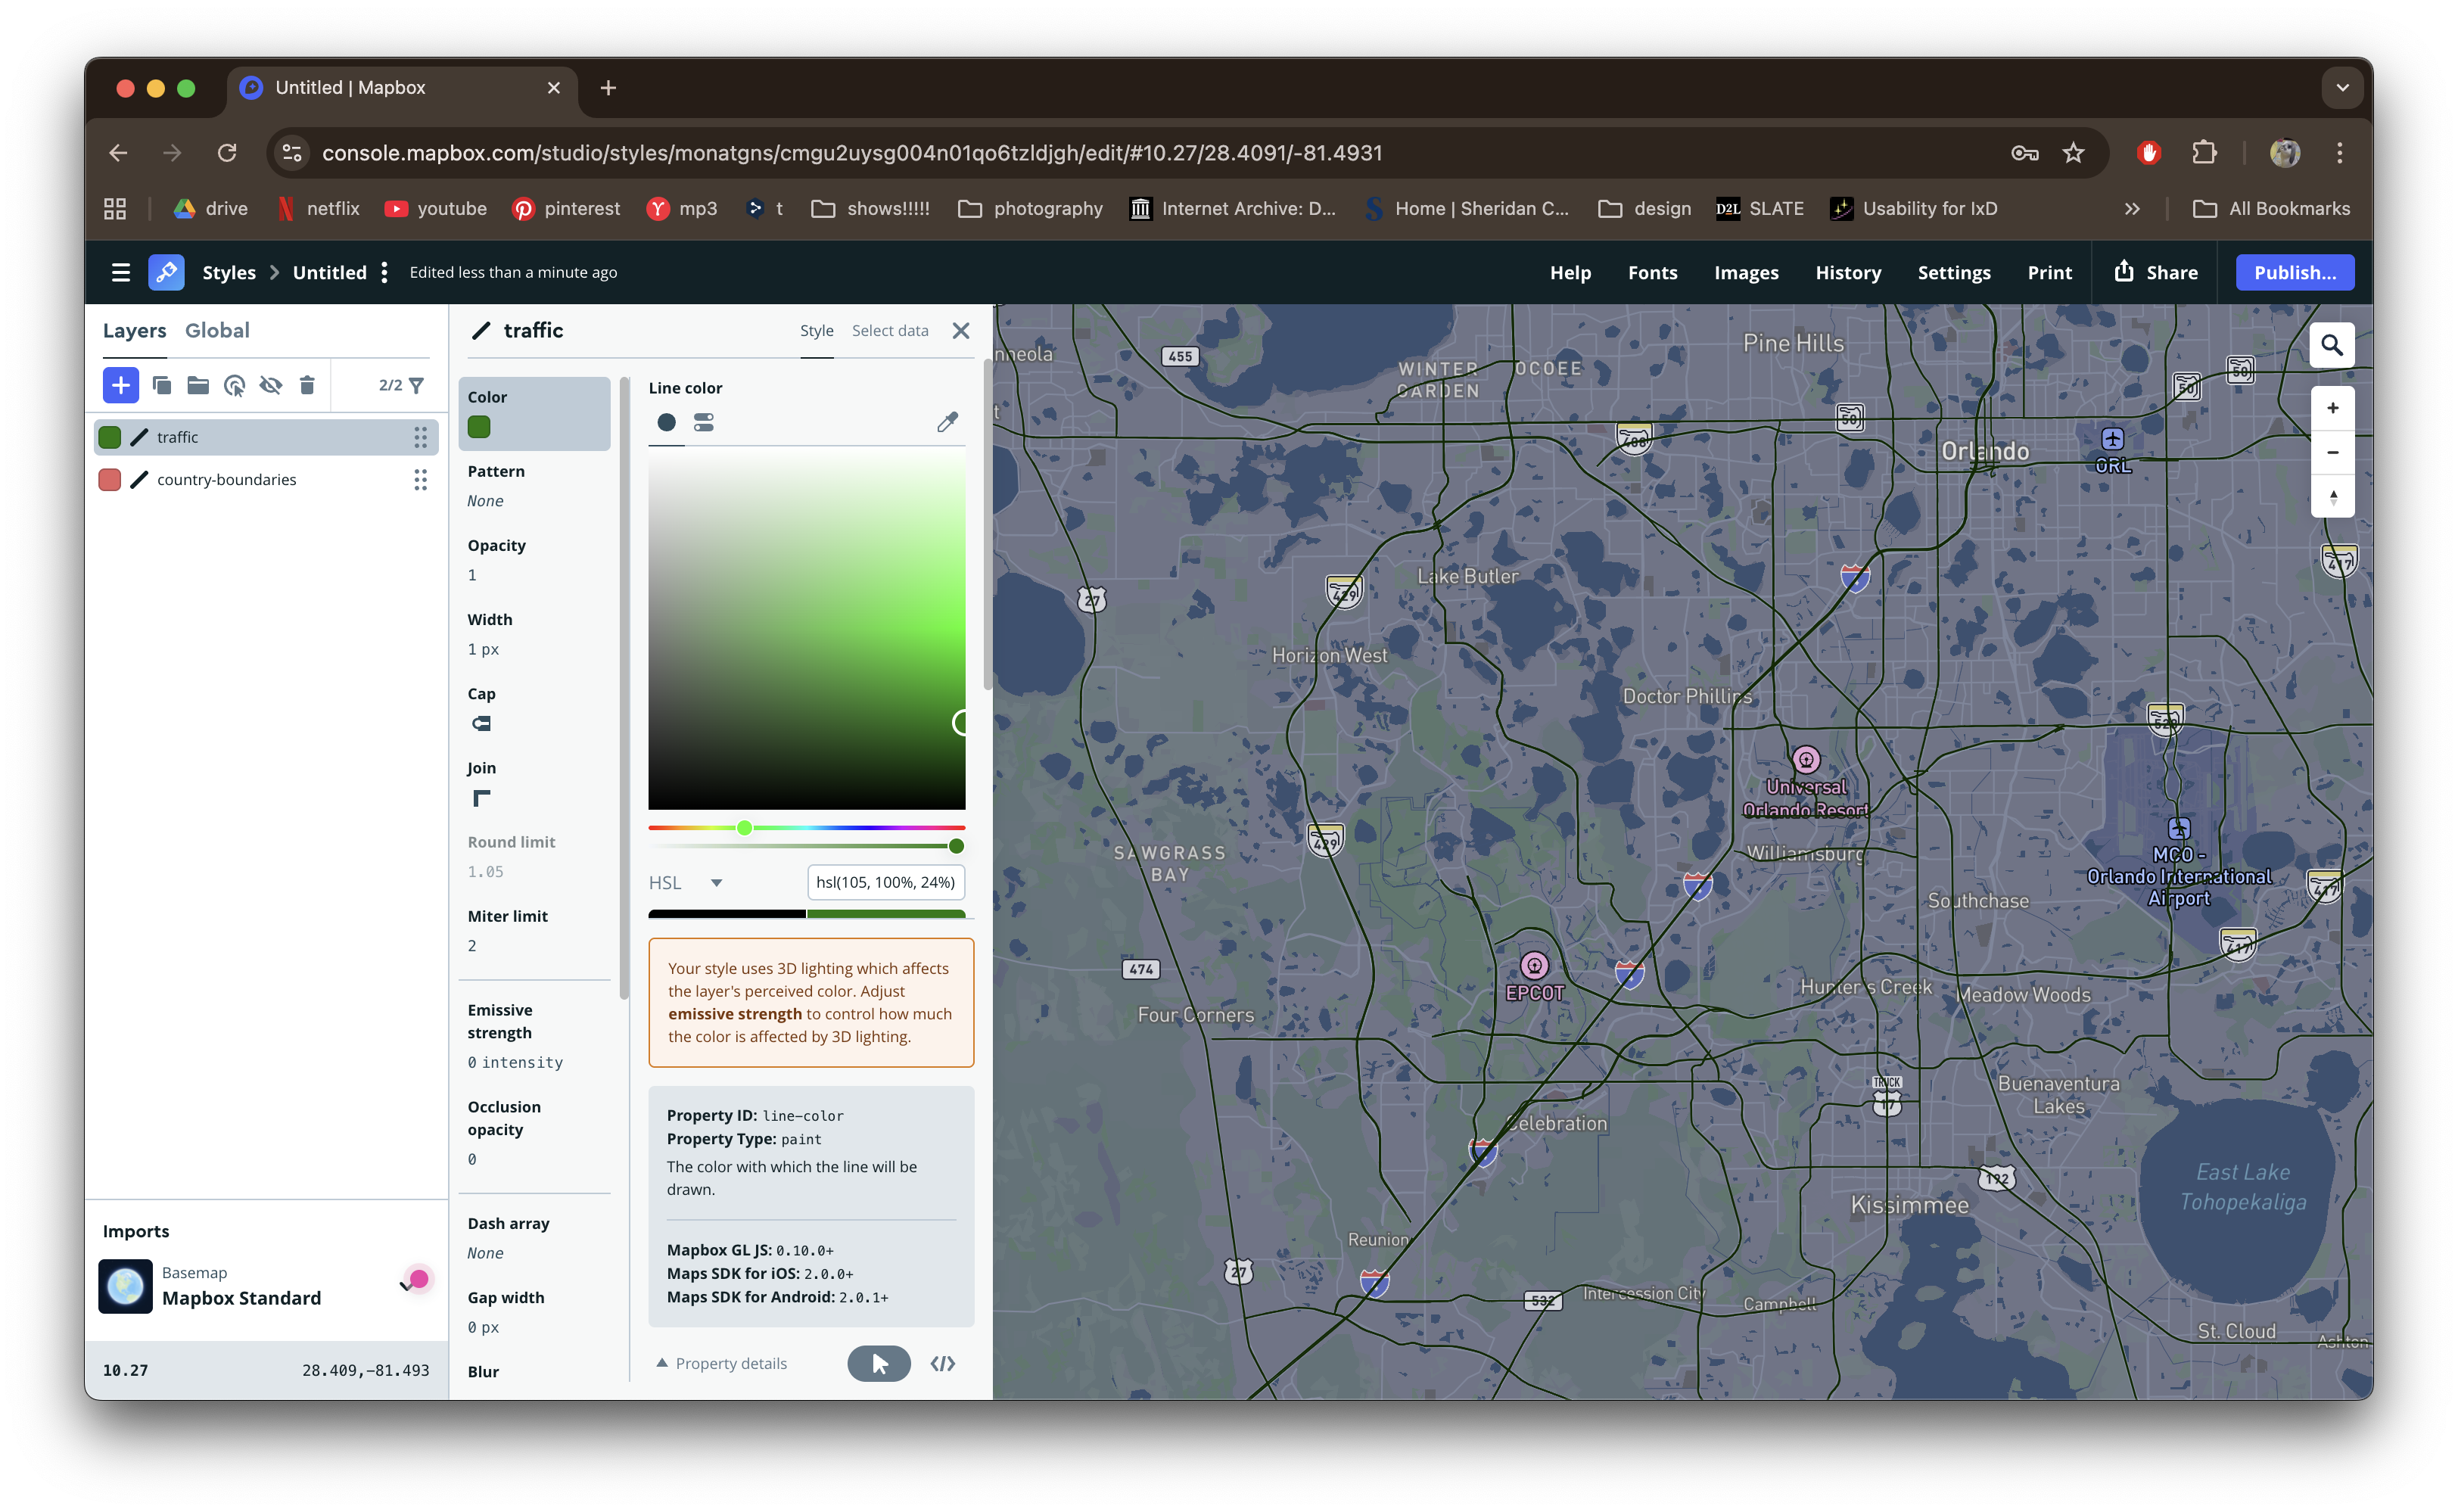Switch to the Global tab
Image resolution: width=2458 pixels, height=1512 pixels.
coord(217,330)
